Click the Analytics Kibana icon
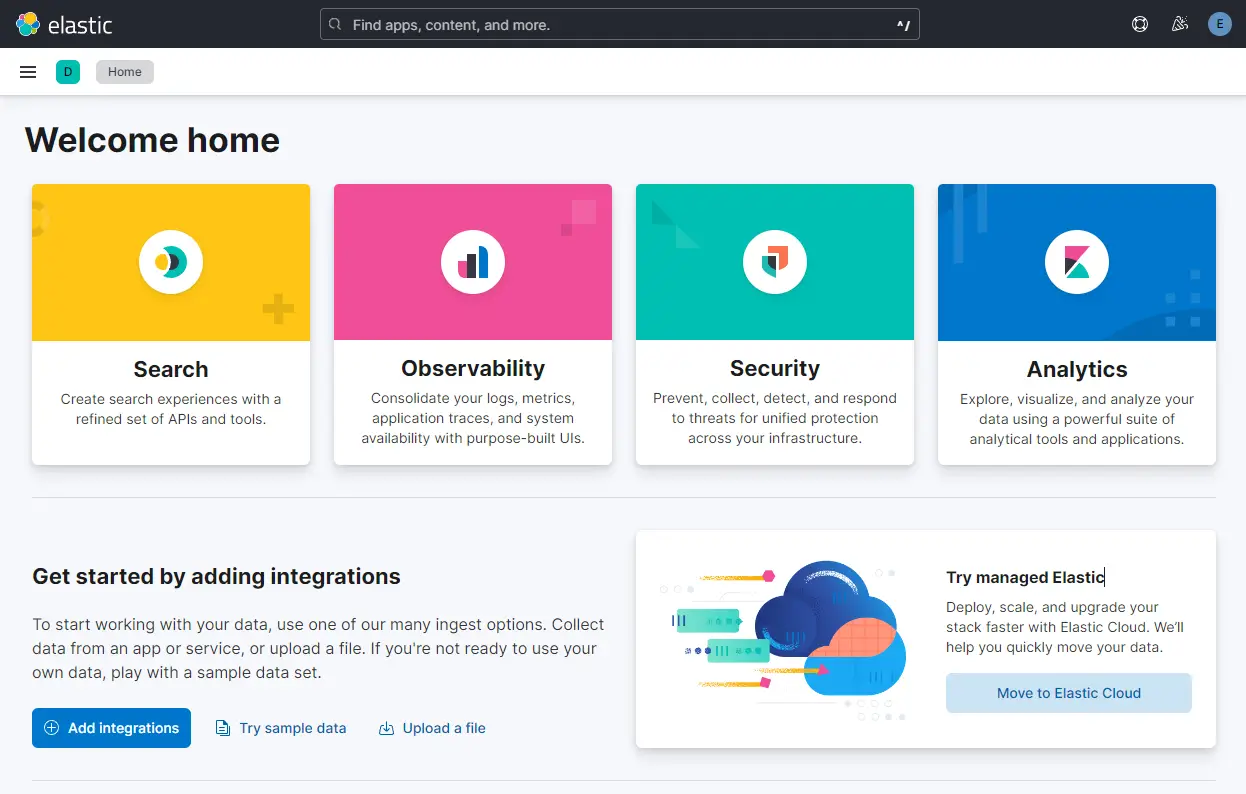The height and width of the screenshot is (794, 1246). [x=1077, y=262]
